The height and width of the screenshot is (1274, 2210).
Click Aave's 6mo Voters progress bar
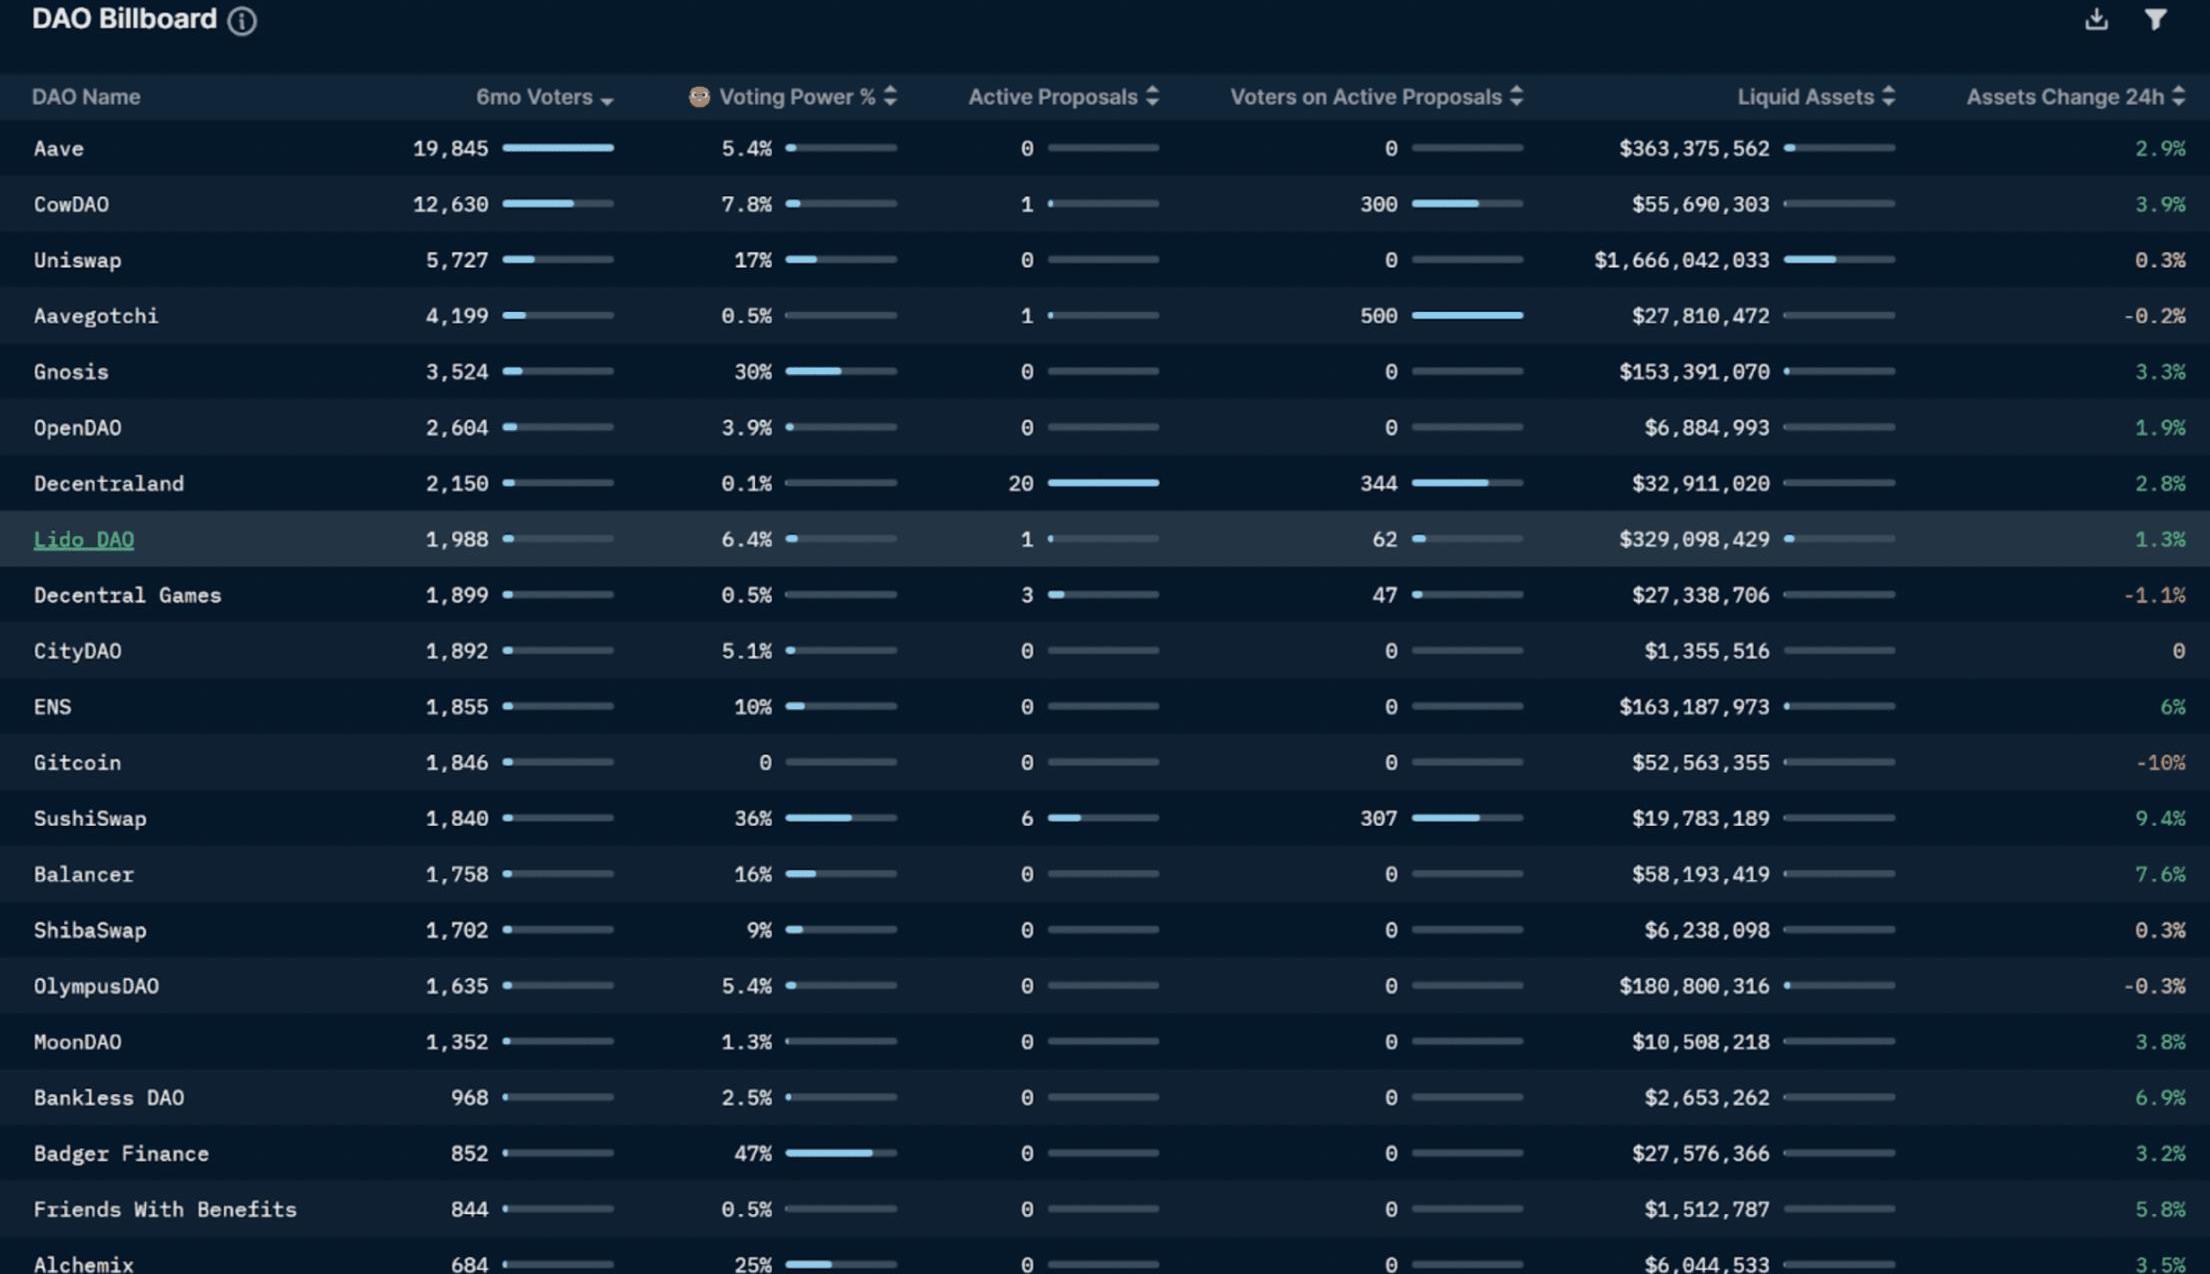point(558,148)
